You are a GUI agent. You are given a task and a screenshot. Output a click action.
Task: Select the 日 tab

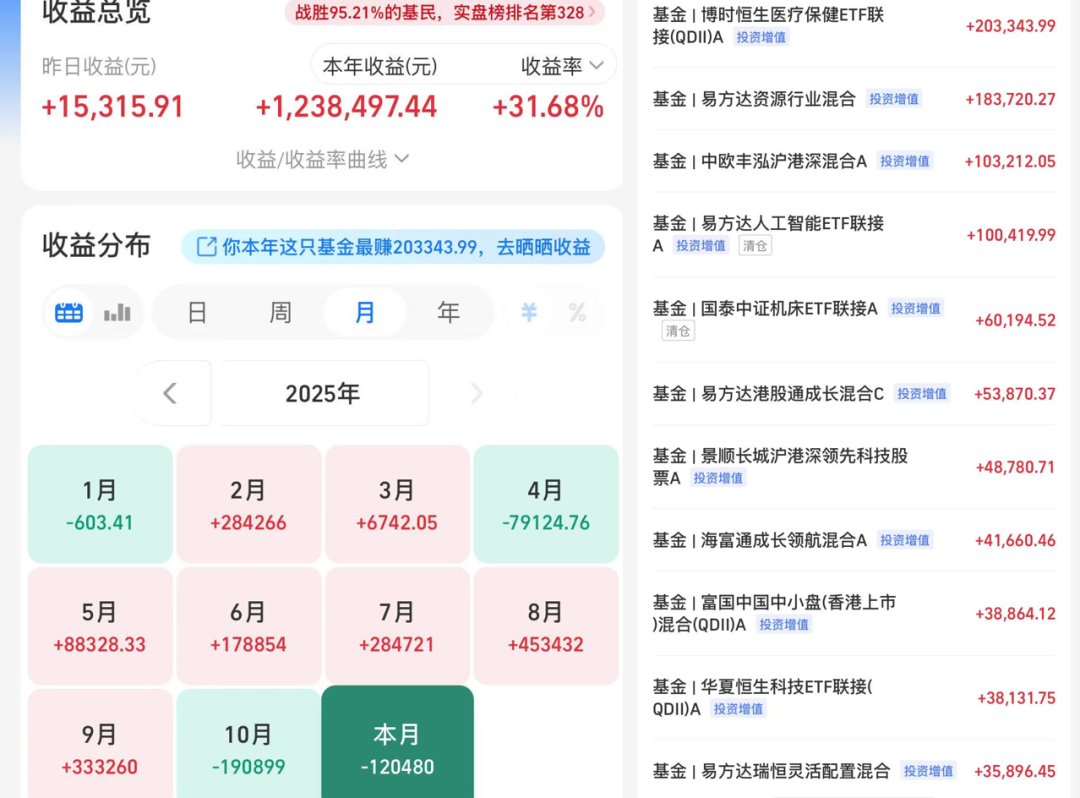click(x=197, y=313)
